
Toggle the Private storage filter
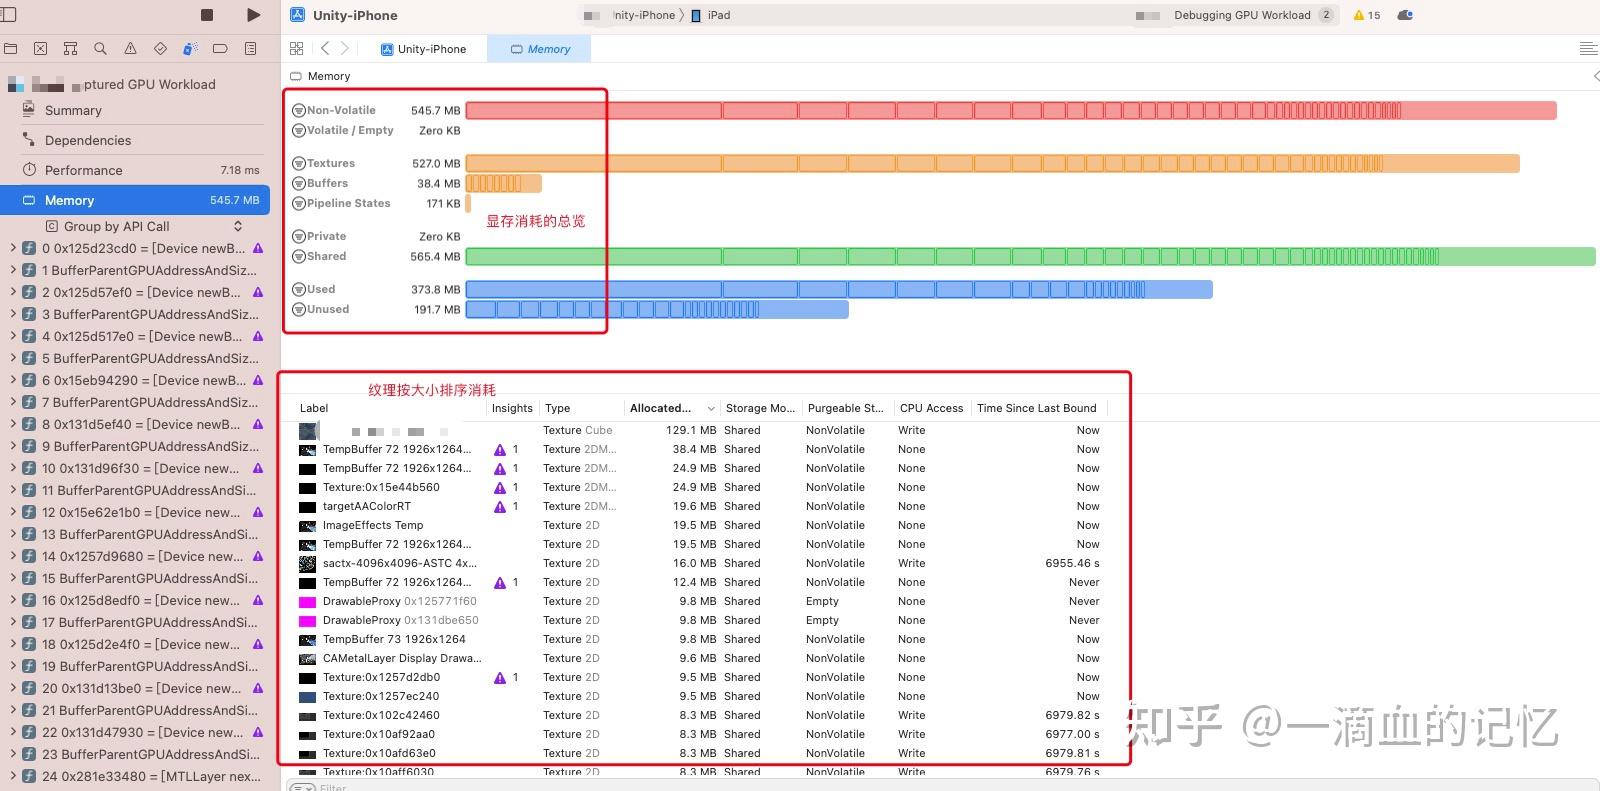point(298,237)
